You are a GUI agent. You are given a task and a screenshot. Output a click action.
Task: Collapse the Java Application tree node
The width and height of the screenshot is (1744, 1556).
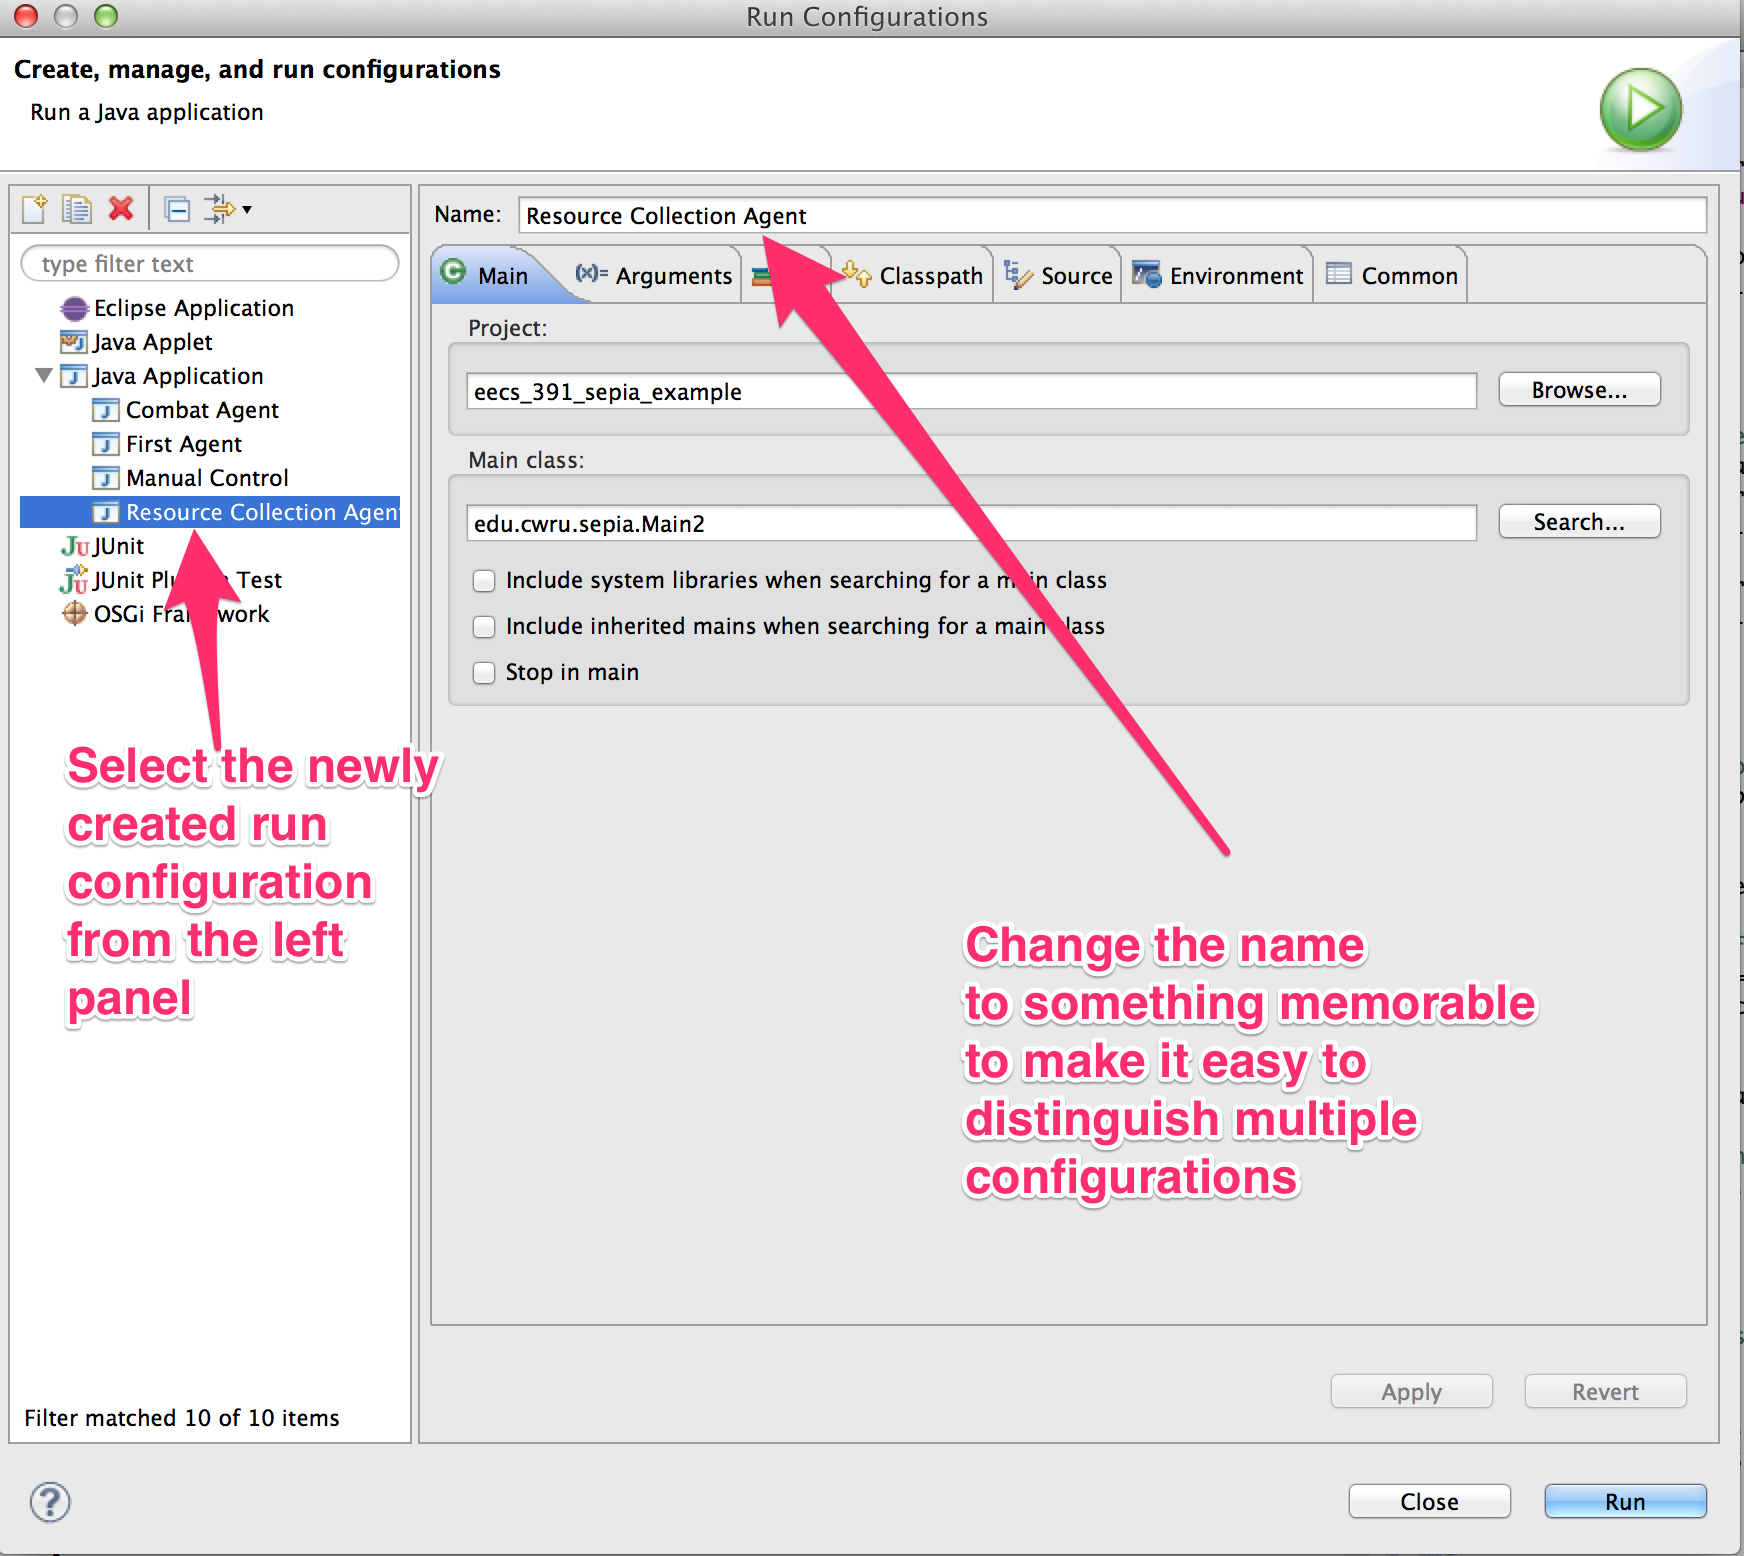(x=43, y=376)
